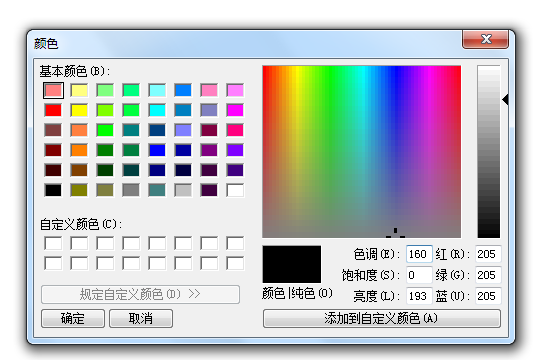
Task: Pick the pure blue basic color swatch
Action: (157, 150)
